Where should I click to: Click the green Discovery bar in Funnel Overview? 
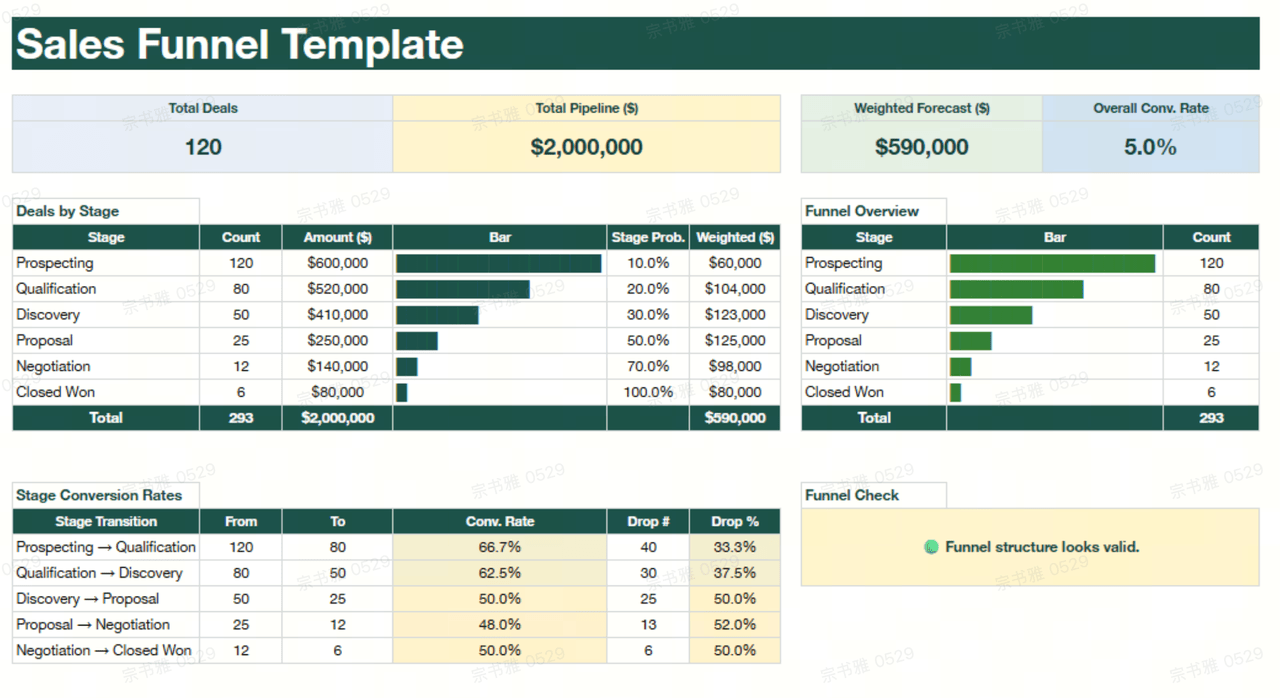point(991,315)
